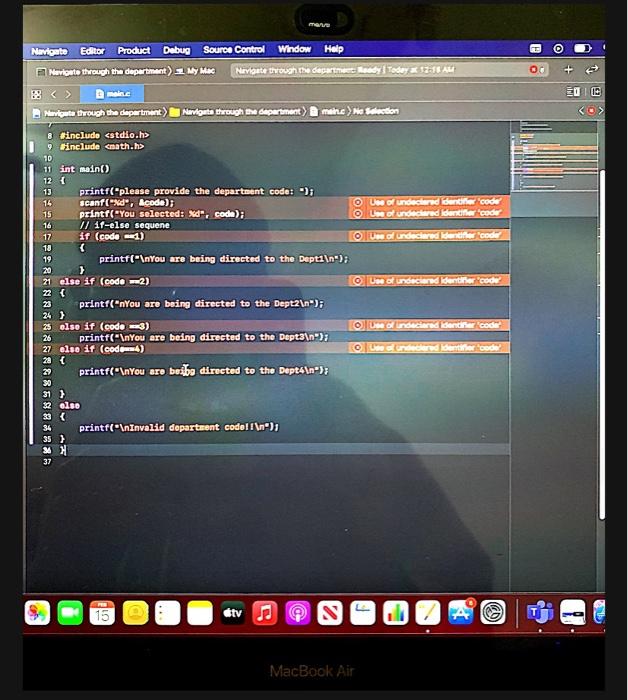Open 'No Selection' symbol menu in jump bar
This screenshot has height=700, width=628.
coord(375,111)
